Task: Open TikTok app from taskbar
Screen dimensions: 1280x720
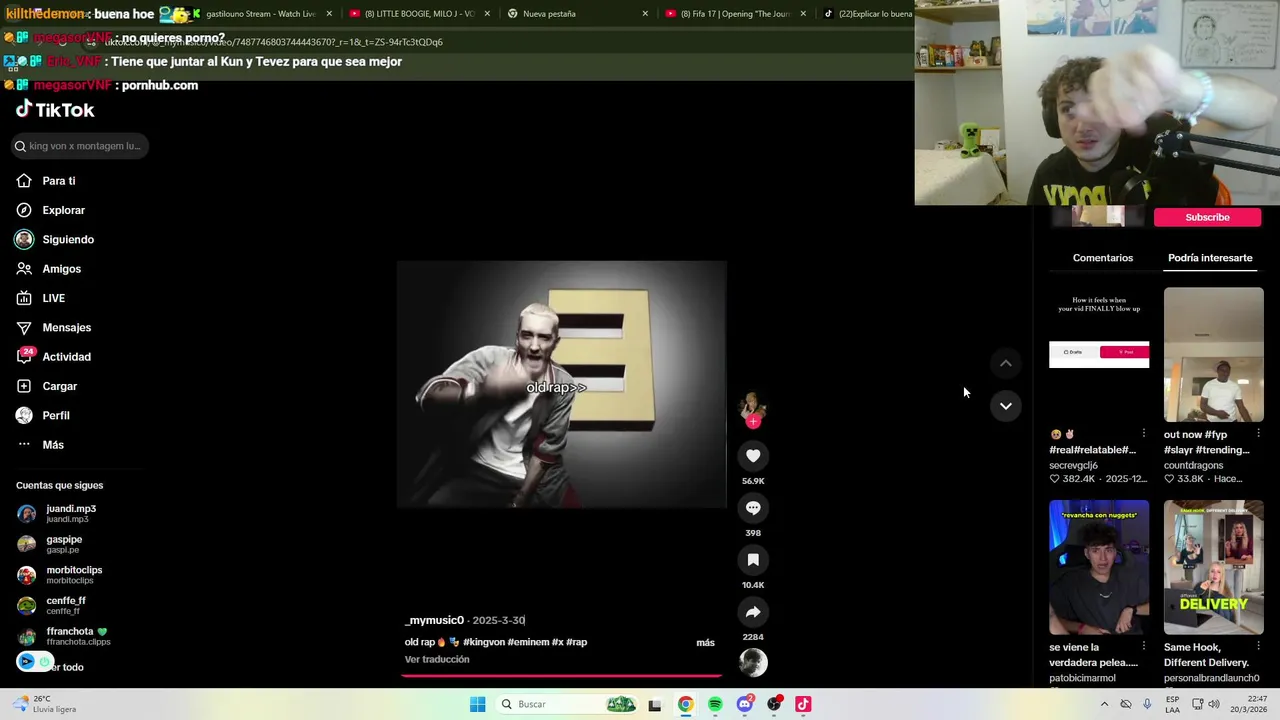Action: point(803,704)
